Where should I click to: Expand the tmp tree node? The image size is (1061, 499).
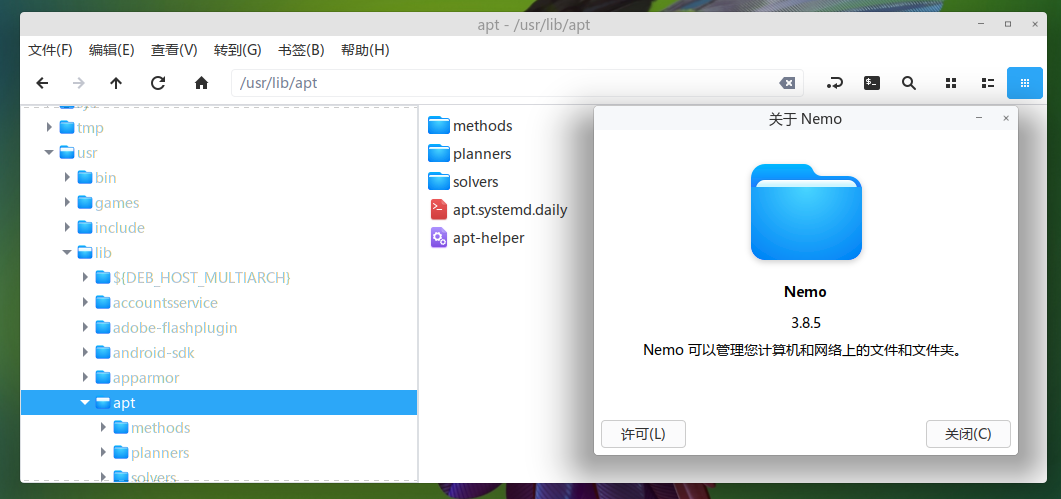(x=49, y=127)
